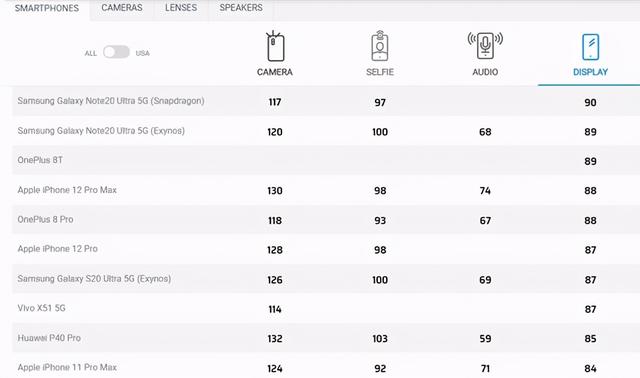
Task: Open the OnePlus 8T entry
Action: point(40,160)
